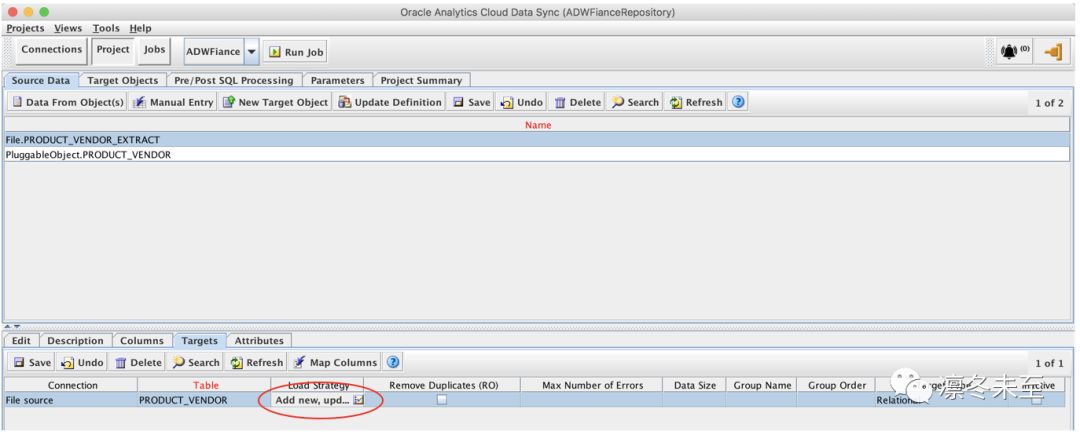Image resolution: width=1080 pixels, height=435 pixels.
Task: Open the Tools menu
Action: pos(106,28)
